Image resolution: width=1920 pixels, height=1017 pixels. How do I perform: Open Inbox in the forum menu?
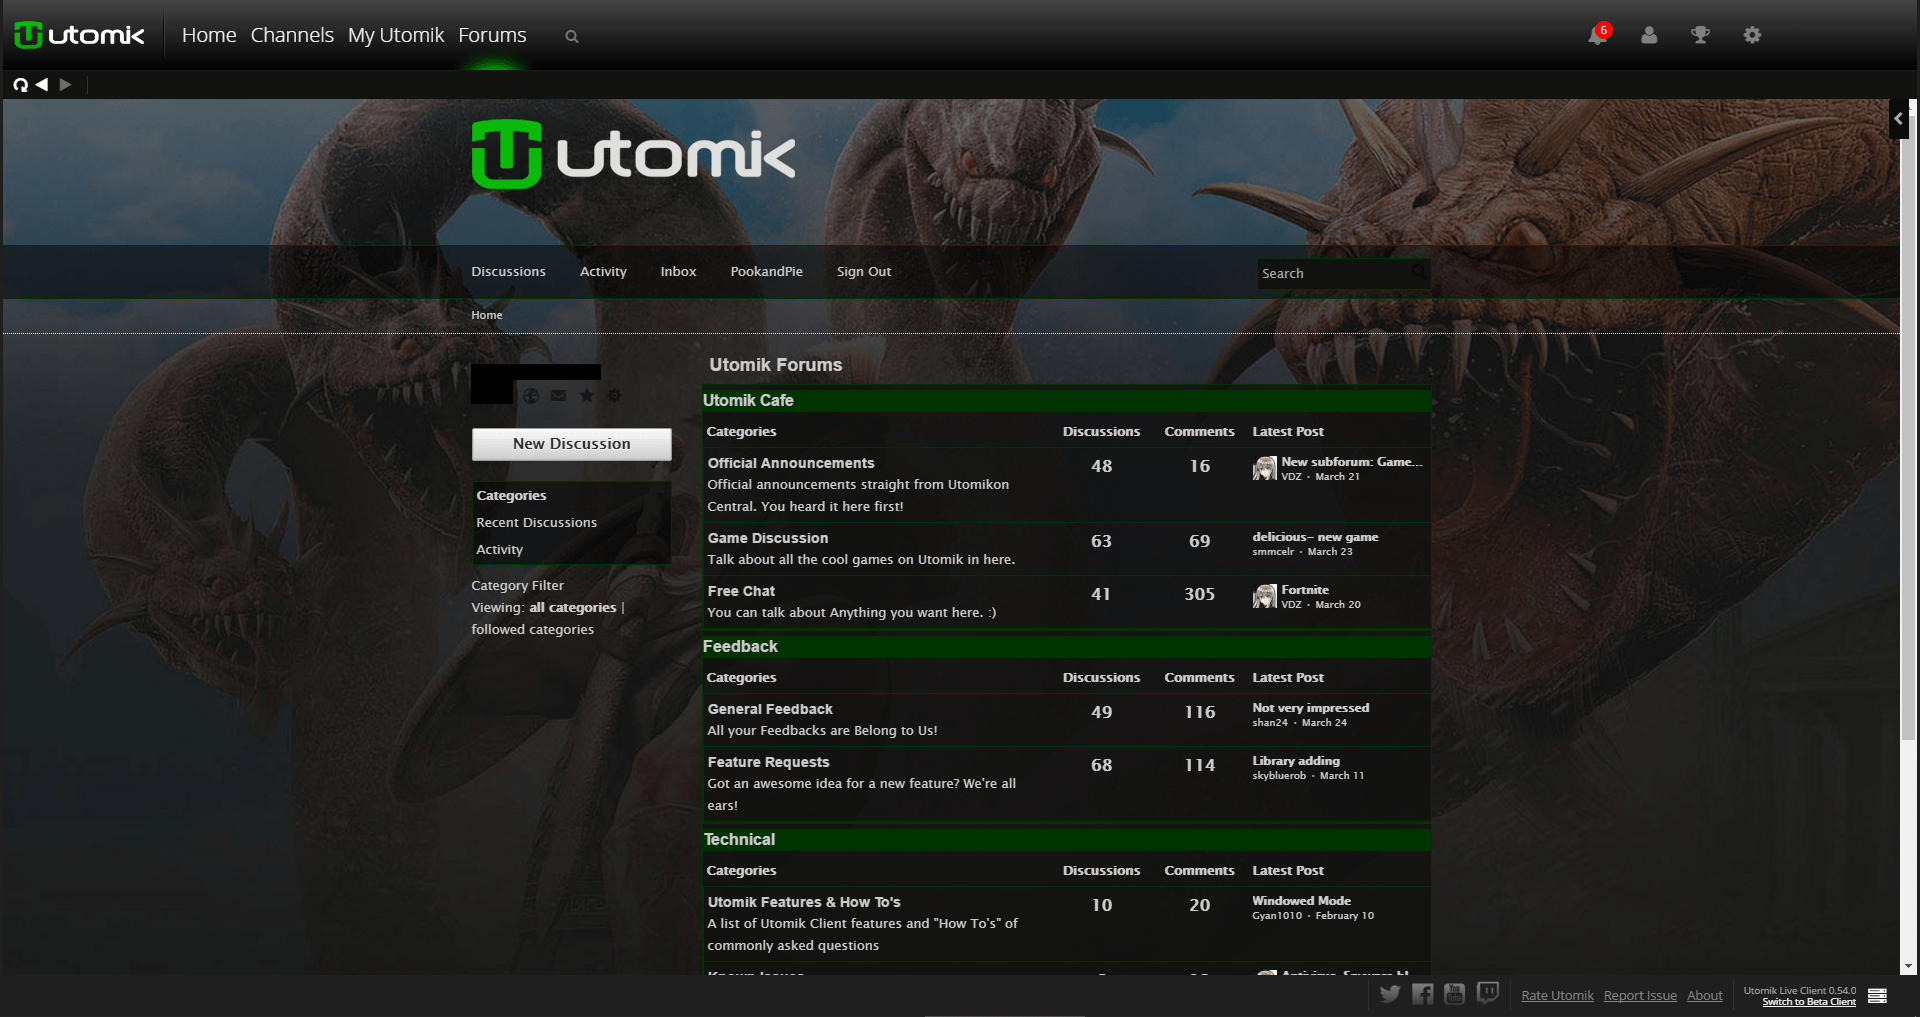(x=678, y=272)
